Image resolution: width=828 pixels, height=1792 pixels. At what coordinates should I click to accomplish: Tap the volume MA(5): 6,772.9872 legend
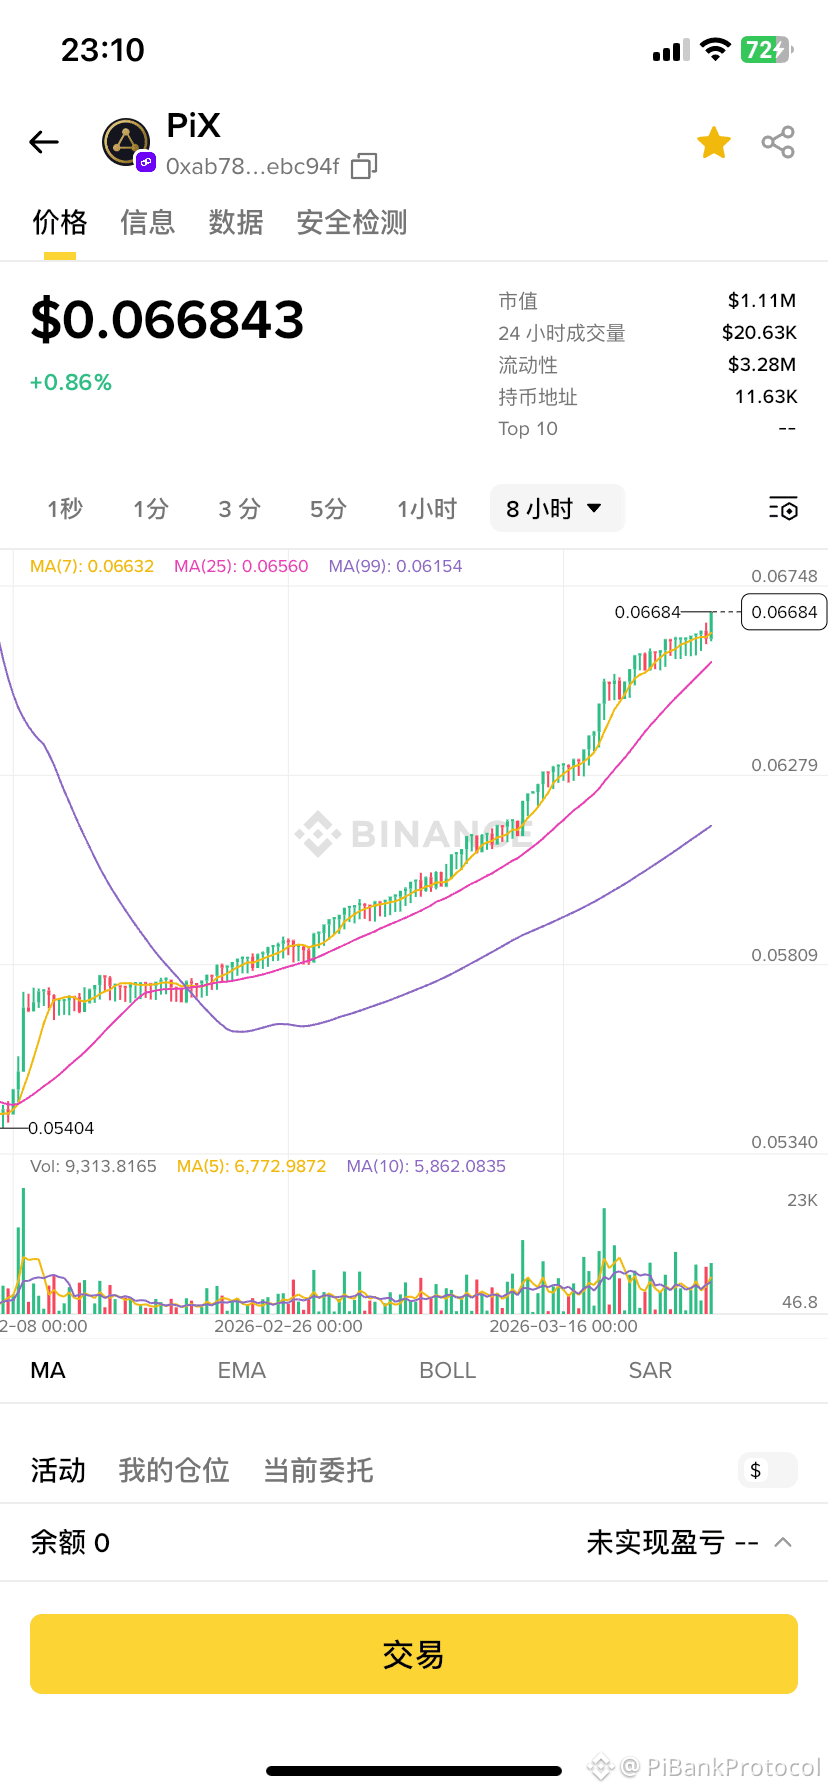coord(251,1166)
